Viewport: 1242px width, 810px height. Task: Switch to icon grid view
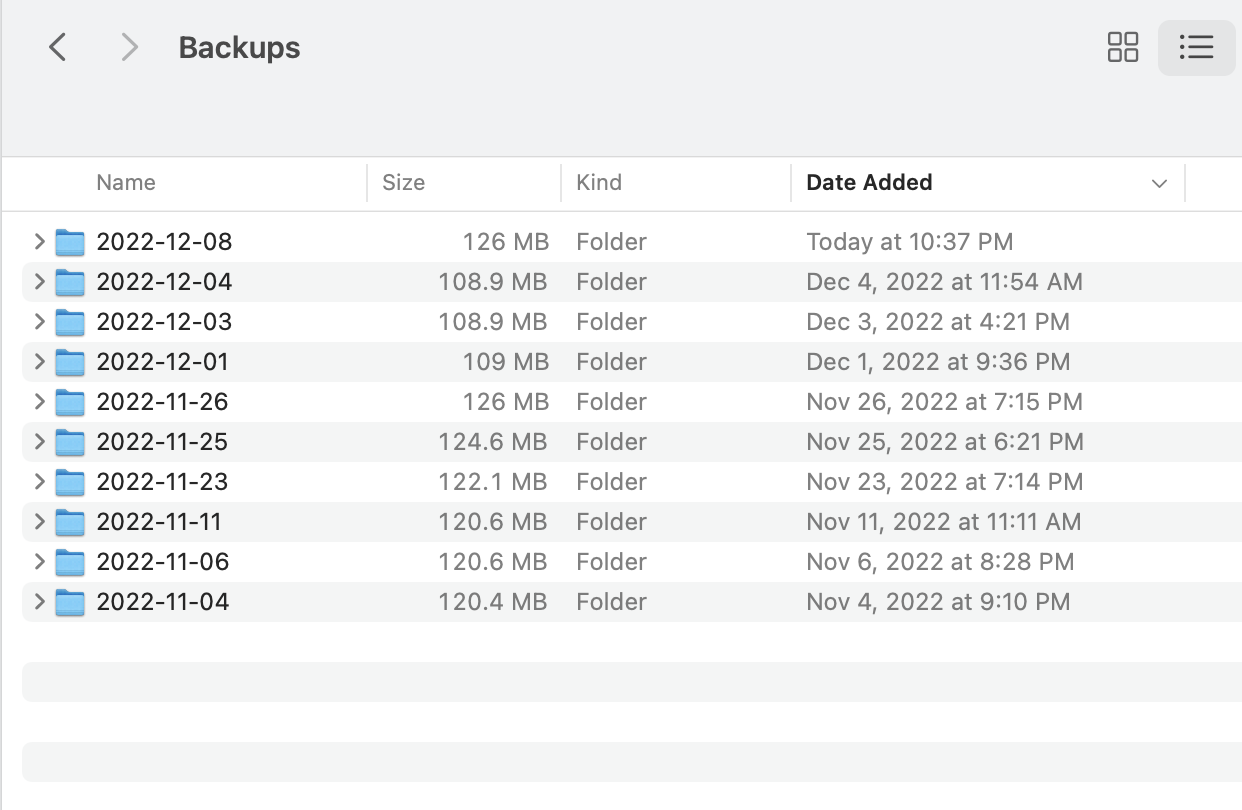click(x=1122, y=47)
